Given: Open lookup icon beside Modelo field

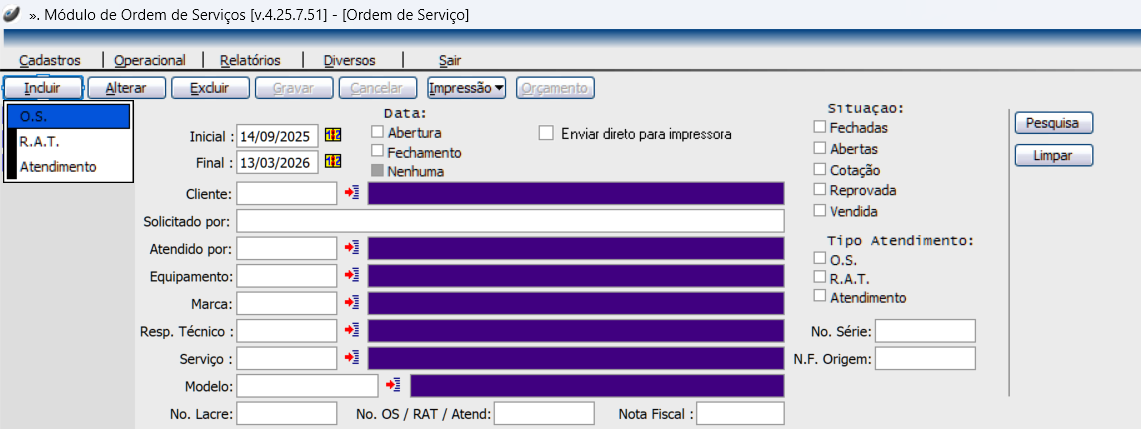Looking at the screenshot, I should pos(394,385).
